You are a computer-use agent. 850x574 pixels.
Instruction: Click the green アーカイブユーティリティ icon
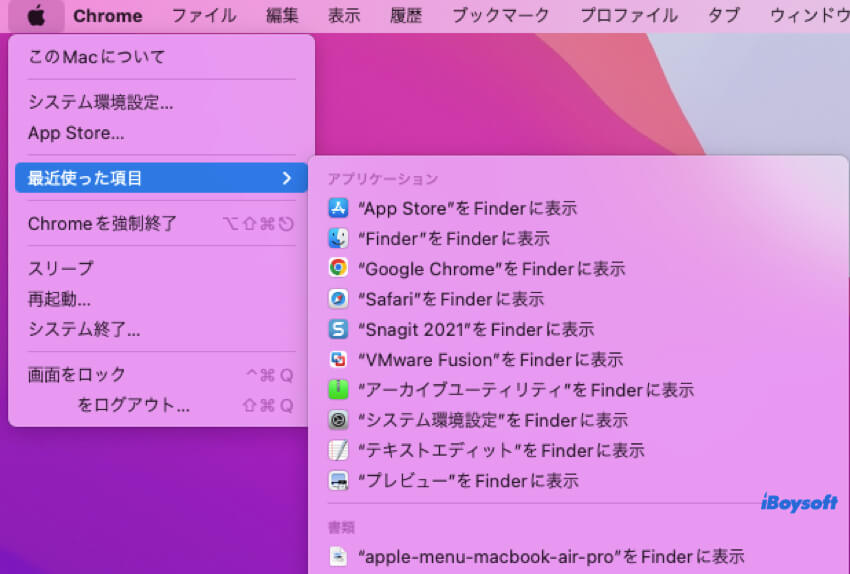[x=338, y=390]
